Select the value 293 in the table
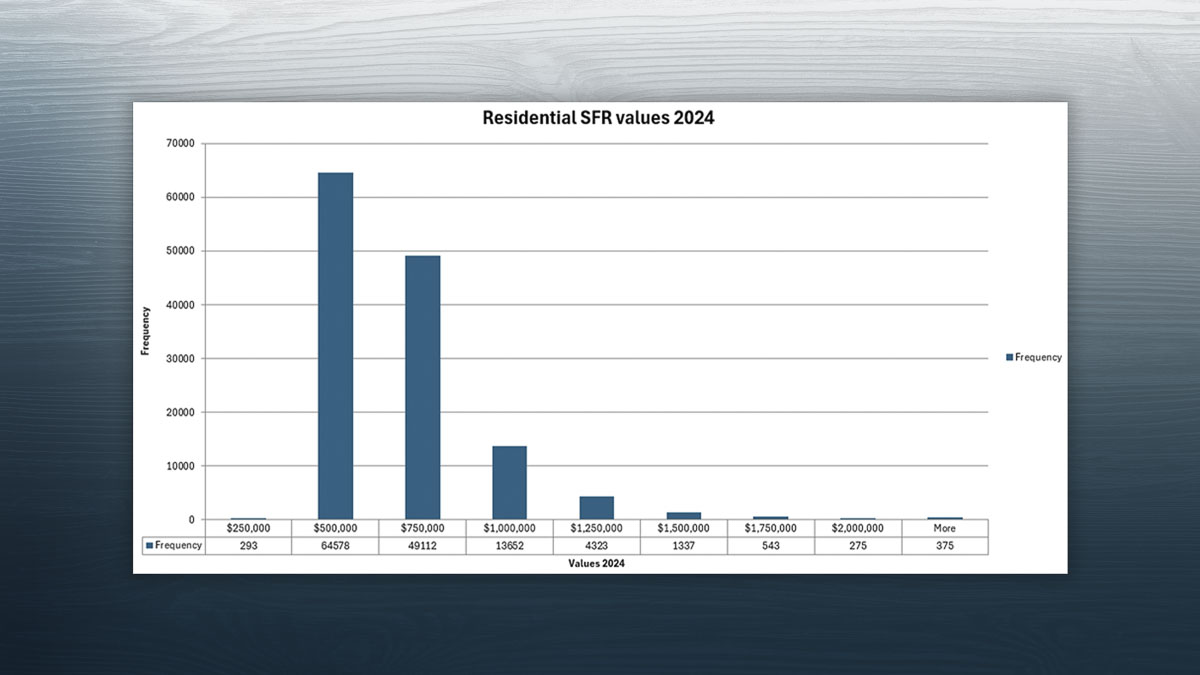The width and height of the screenshot is (1200, 675). pyautogui.click(x=248, y=545)
